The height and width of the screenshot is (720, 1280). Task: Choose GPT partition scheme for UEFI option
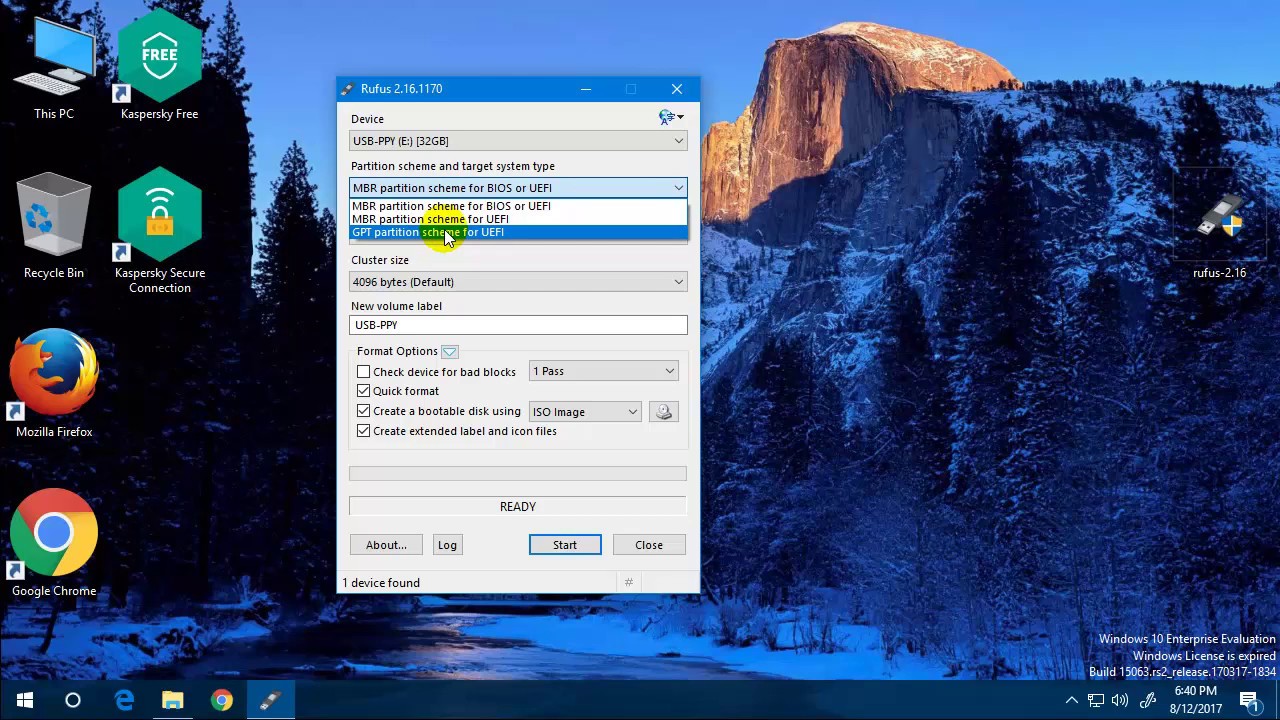point(518,232)
